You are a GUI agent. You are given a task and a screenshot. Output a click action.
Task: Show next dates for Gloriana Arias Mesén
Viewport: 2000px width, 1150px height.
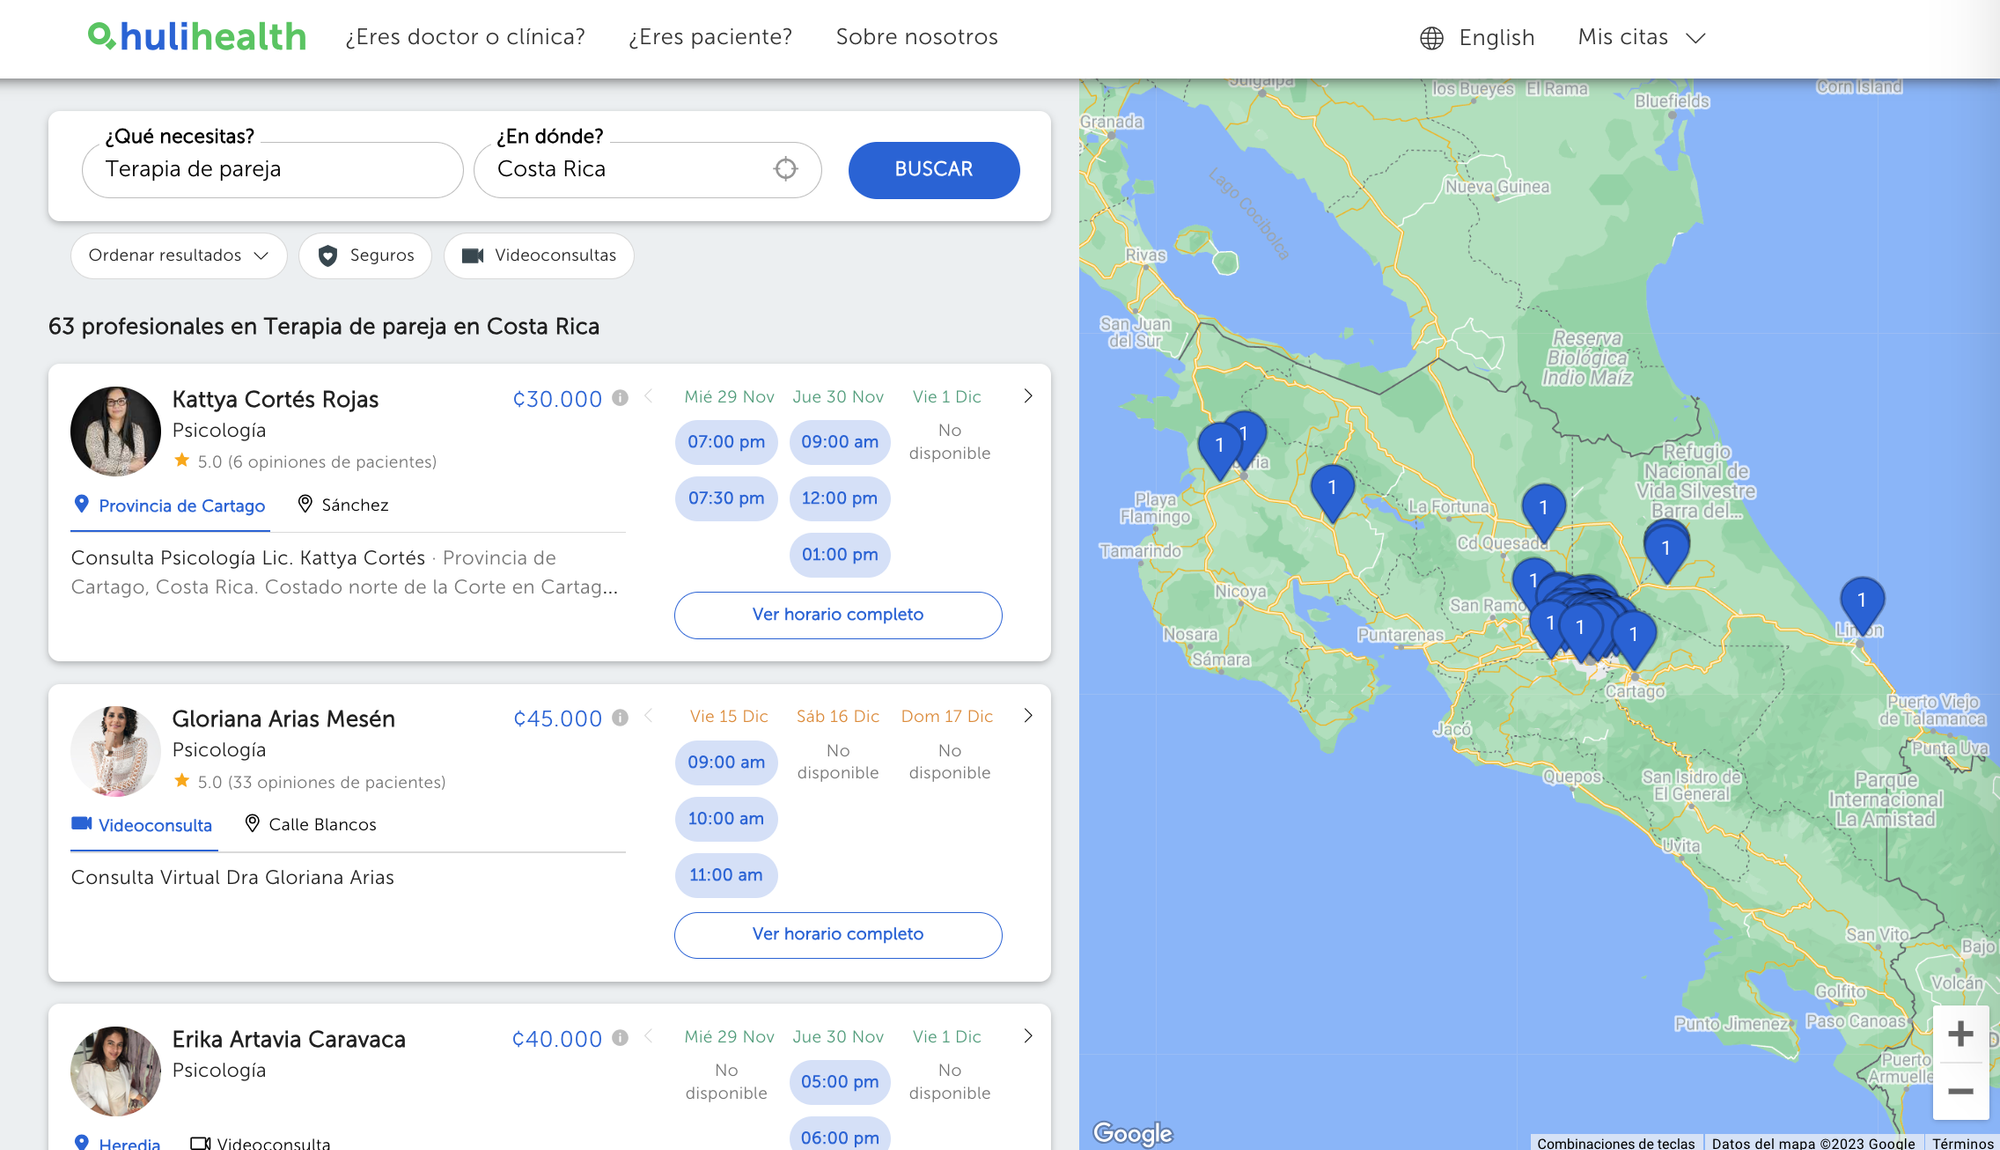pos(1028,716)
